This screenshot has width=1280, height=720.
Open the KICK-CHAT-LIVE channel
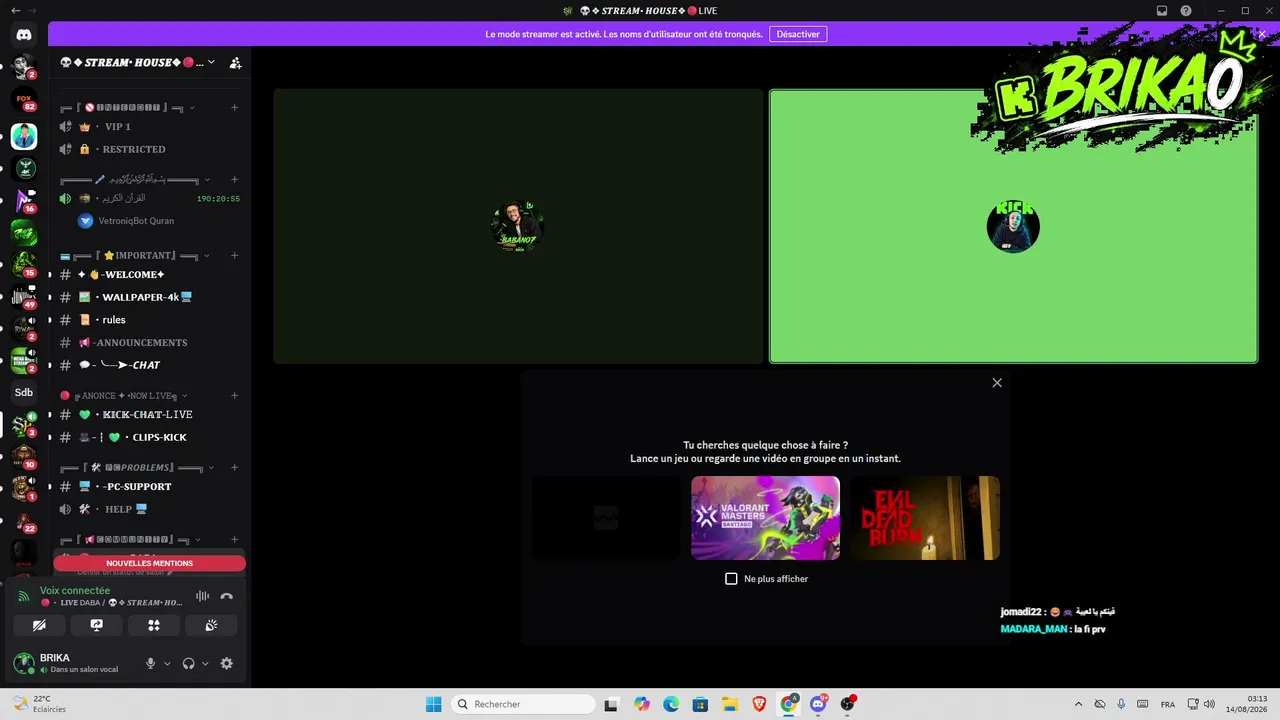coord(149,415)
